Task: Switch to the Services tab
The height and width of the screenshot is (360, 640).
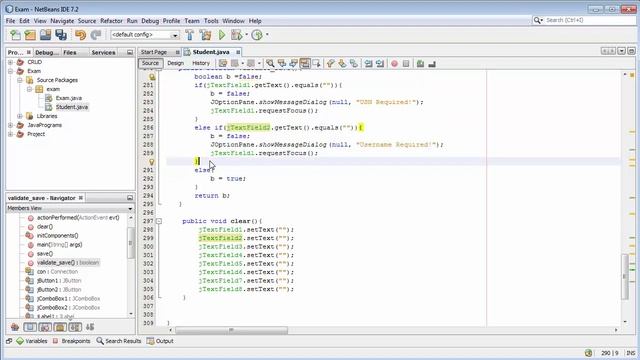Action: pos(103,52)
